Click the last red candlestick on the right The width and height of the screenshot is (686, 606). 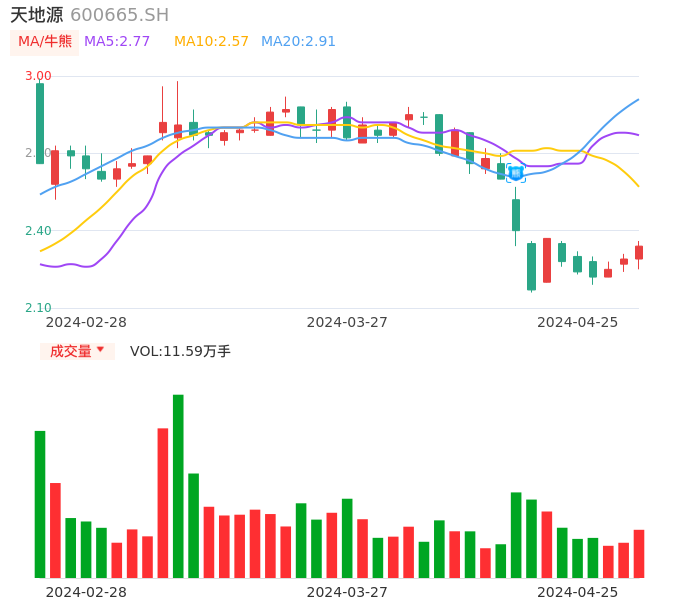[639, 252]
